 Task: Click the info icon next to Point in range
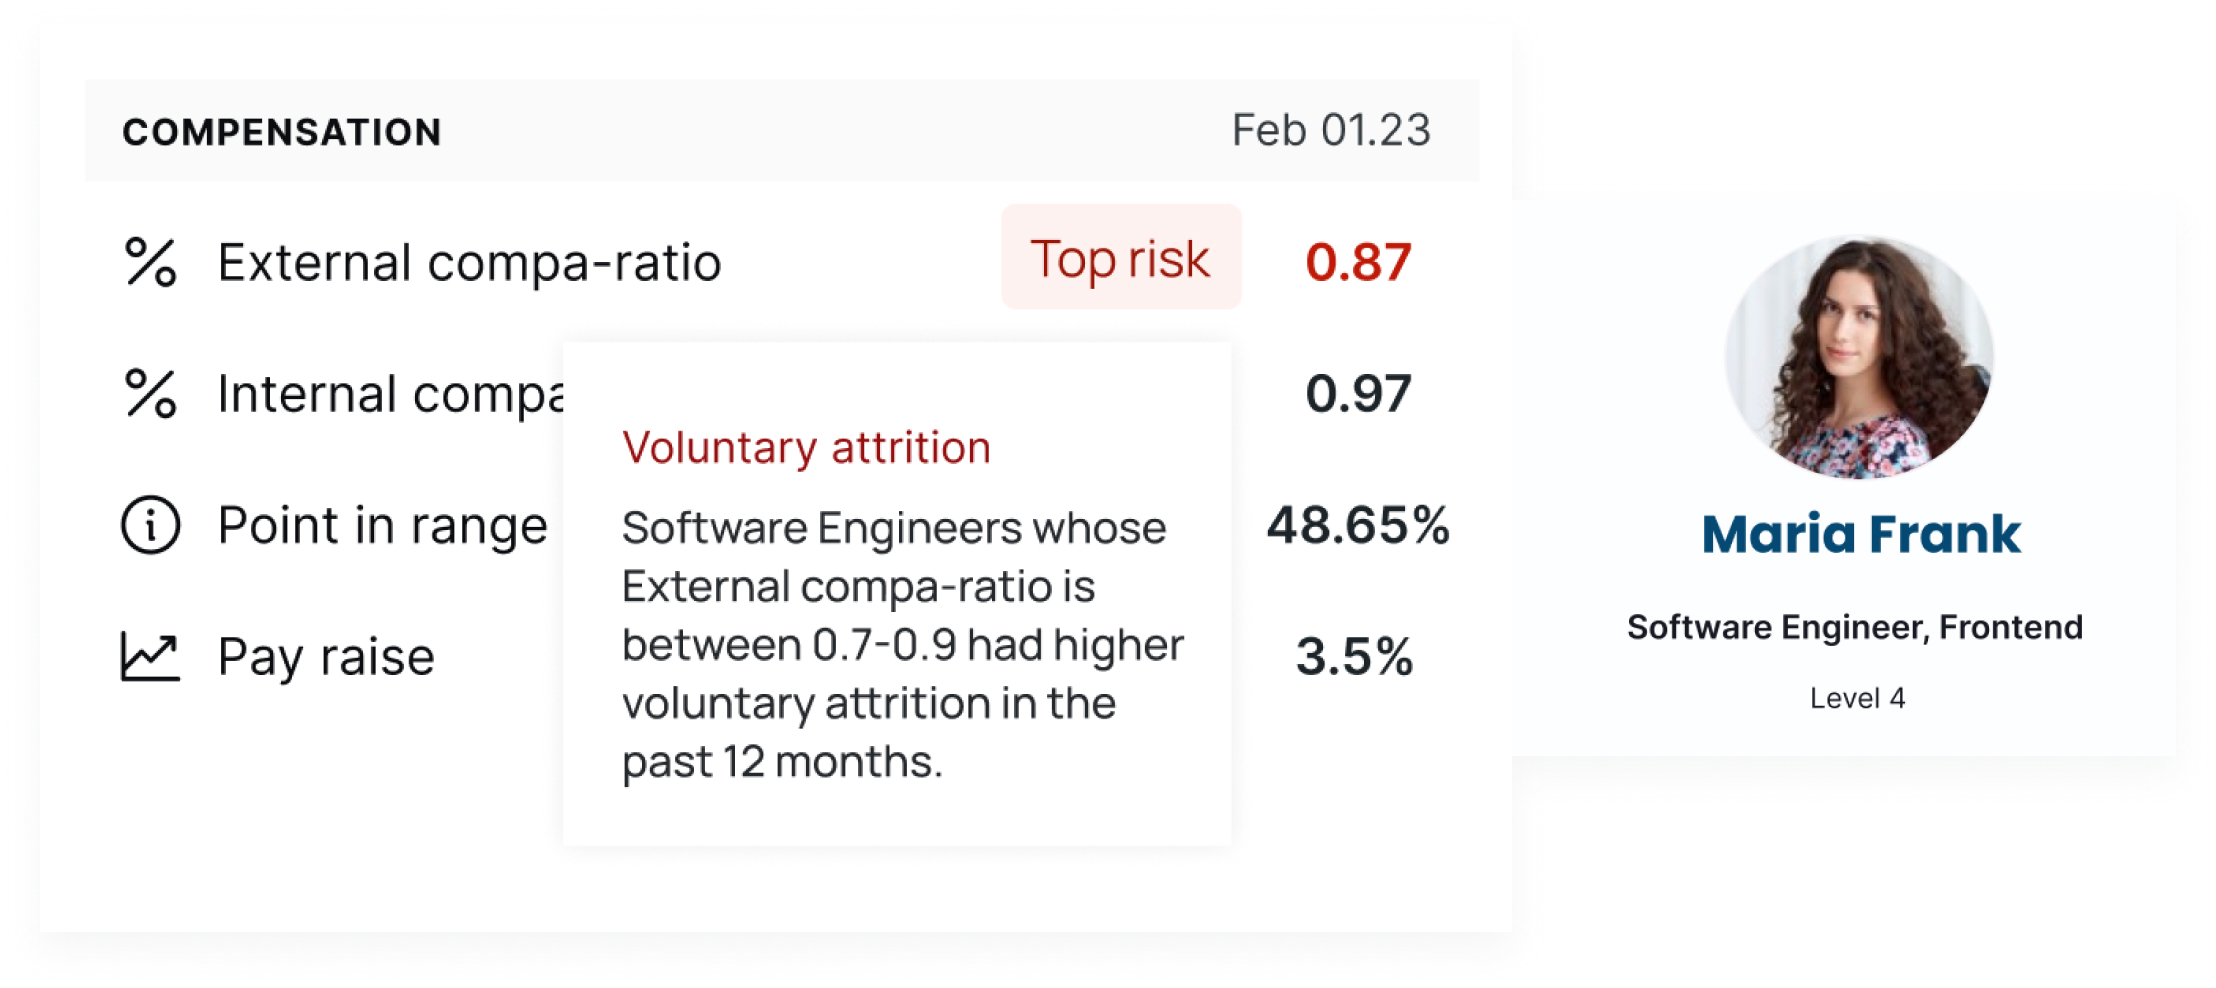tap(150, 525)
